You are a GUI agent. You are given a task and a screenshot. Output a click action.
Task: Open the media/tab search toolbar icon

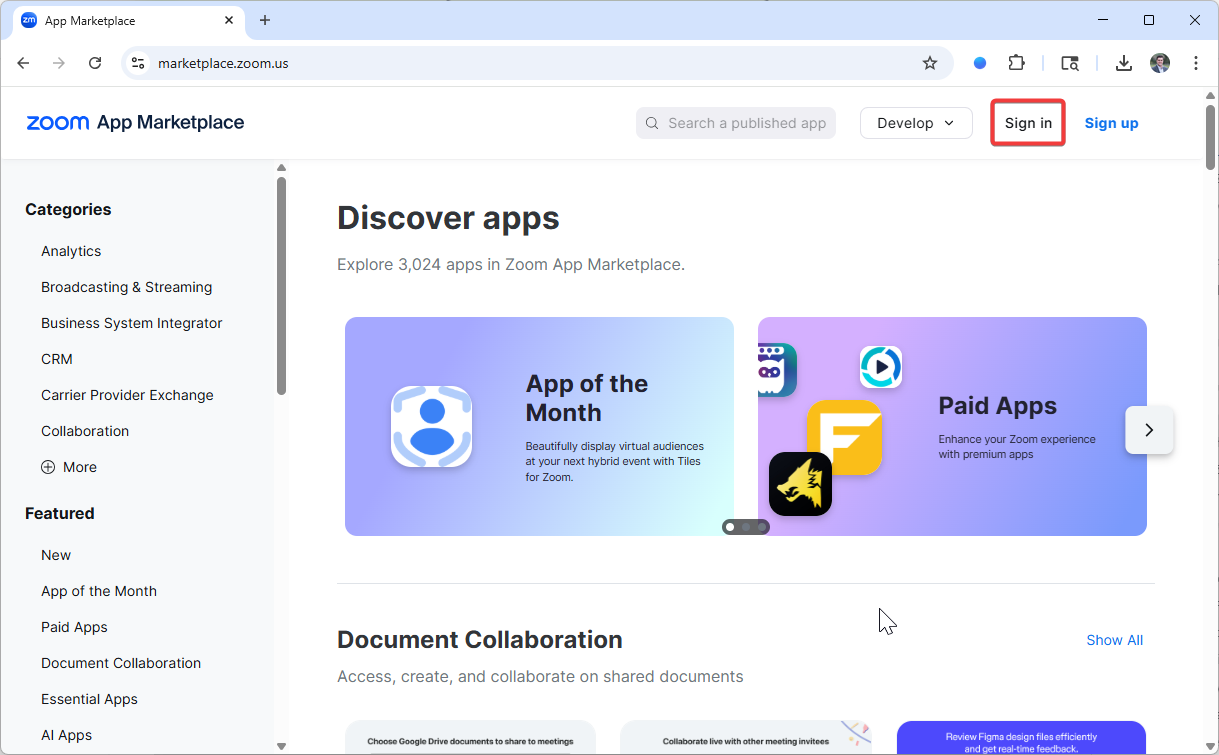pos(1070,63)
